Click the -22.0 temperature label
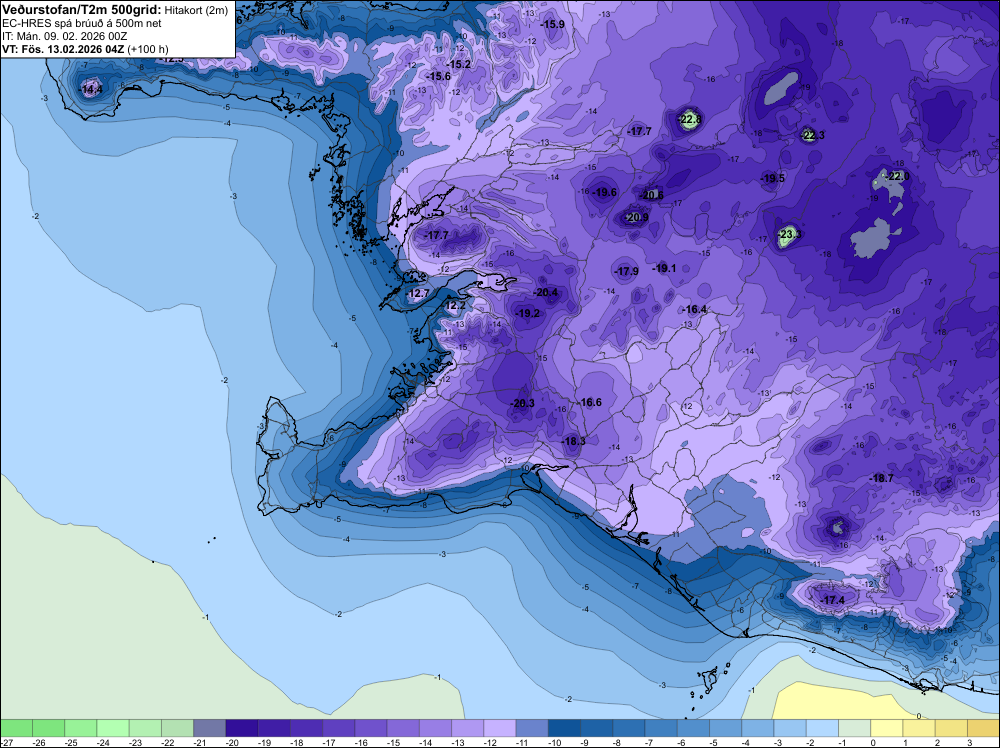 (898, 176)
